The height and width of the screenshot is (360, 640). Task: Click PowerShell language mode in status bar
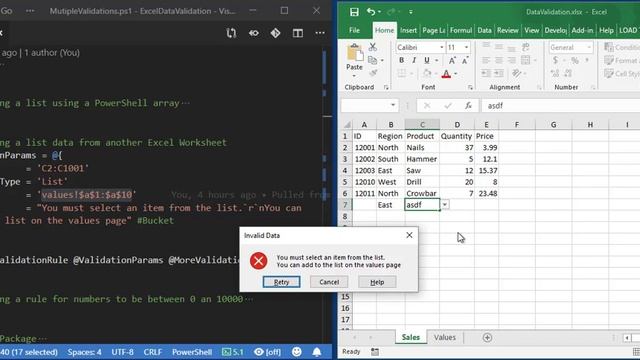point(192,352)
